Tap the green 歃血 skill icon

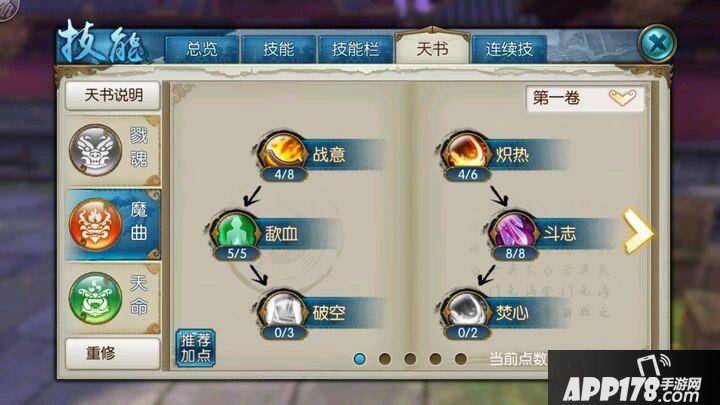tap(236, 231)
